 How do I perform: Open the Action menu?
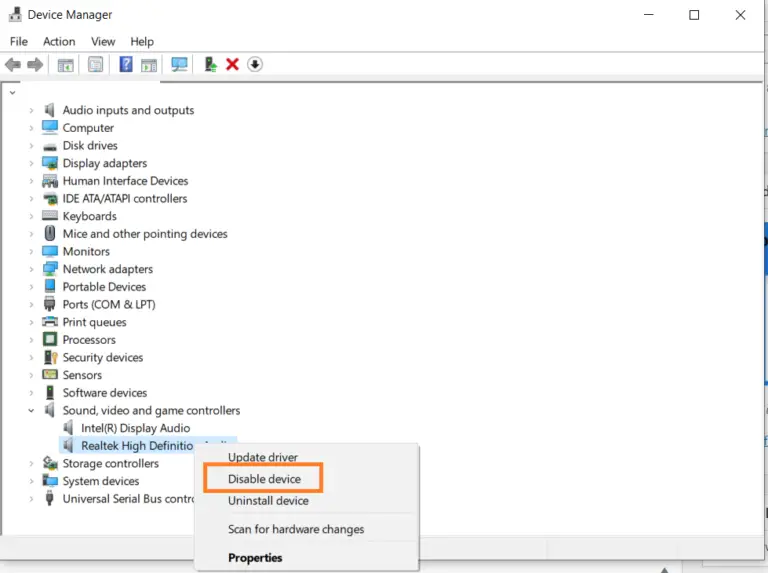(x=59, y=41)
